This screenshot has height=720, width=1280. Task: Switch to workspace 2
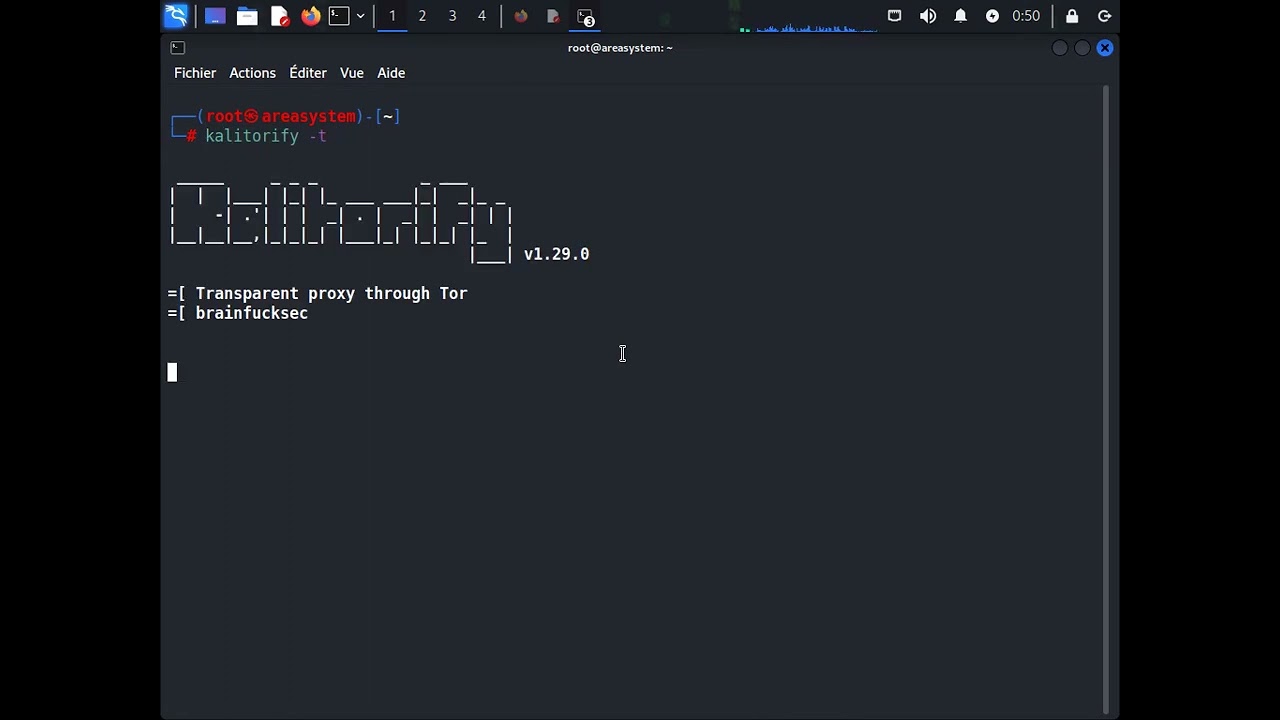pyautogui.click(x=422, y=16)
